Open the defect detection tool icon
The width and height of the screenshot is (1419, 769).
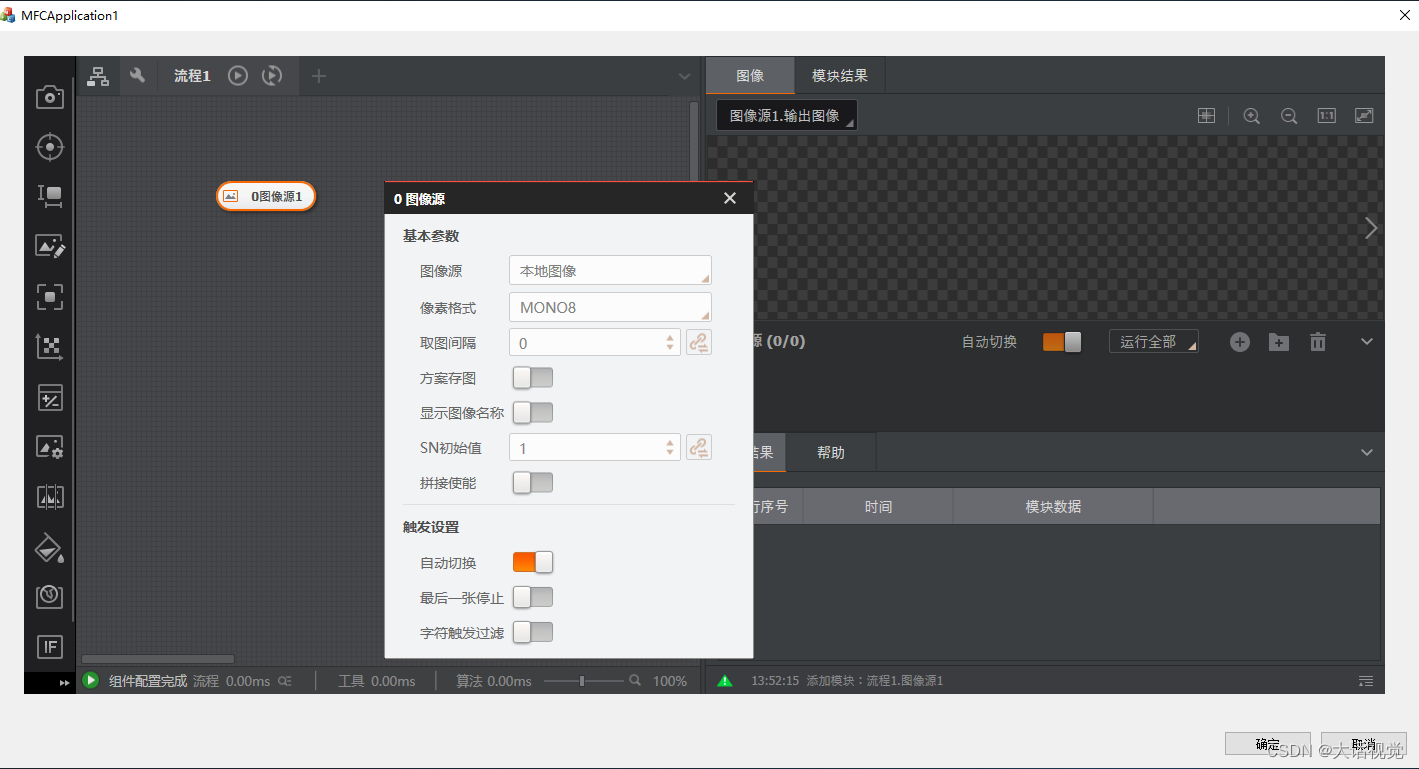tap(50, 597)
